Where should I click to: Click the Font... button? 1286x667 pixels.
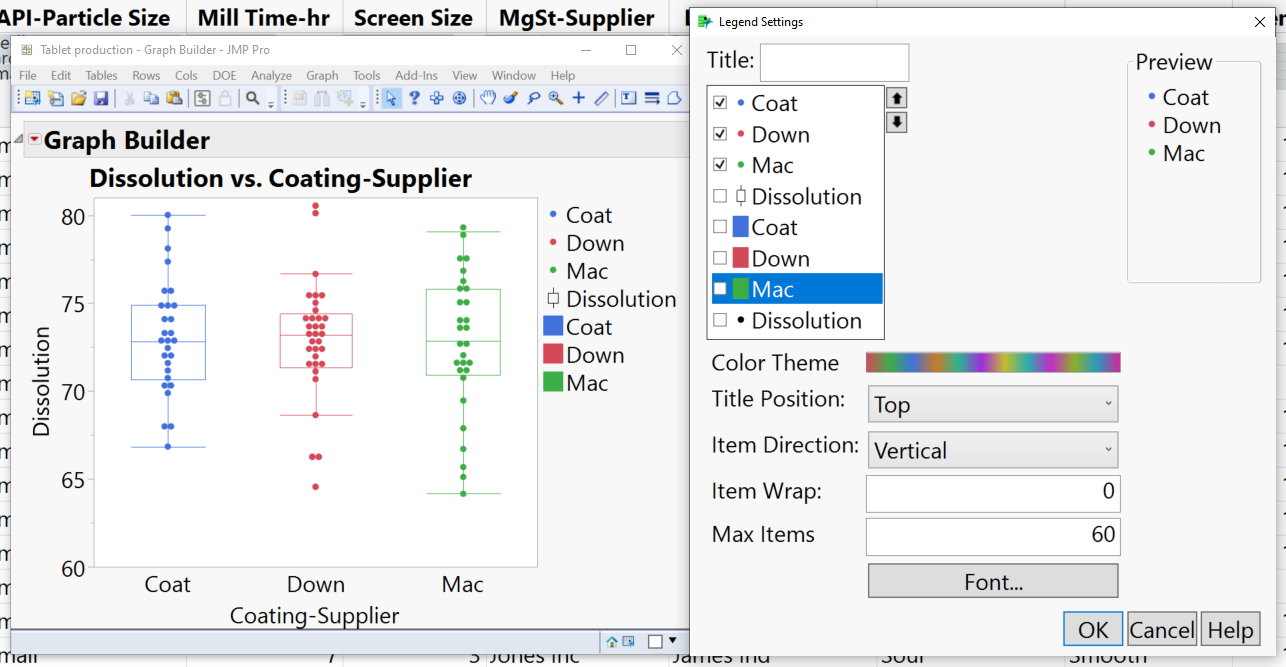[993, 581]
